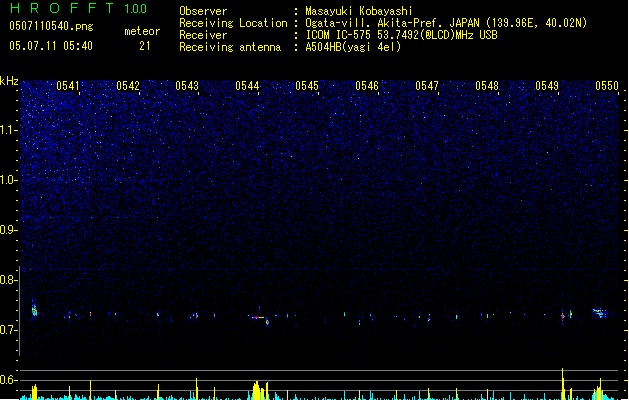Click the 0.9 kHz axis label
The height and width of the screenshot is (400, 629).
tap(8, 230)
